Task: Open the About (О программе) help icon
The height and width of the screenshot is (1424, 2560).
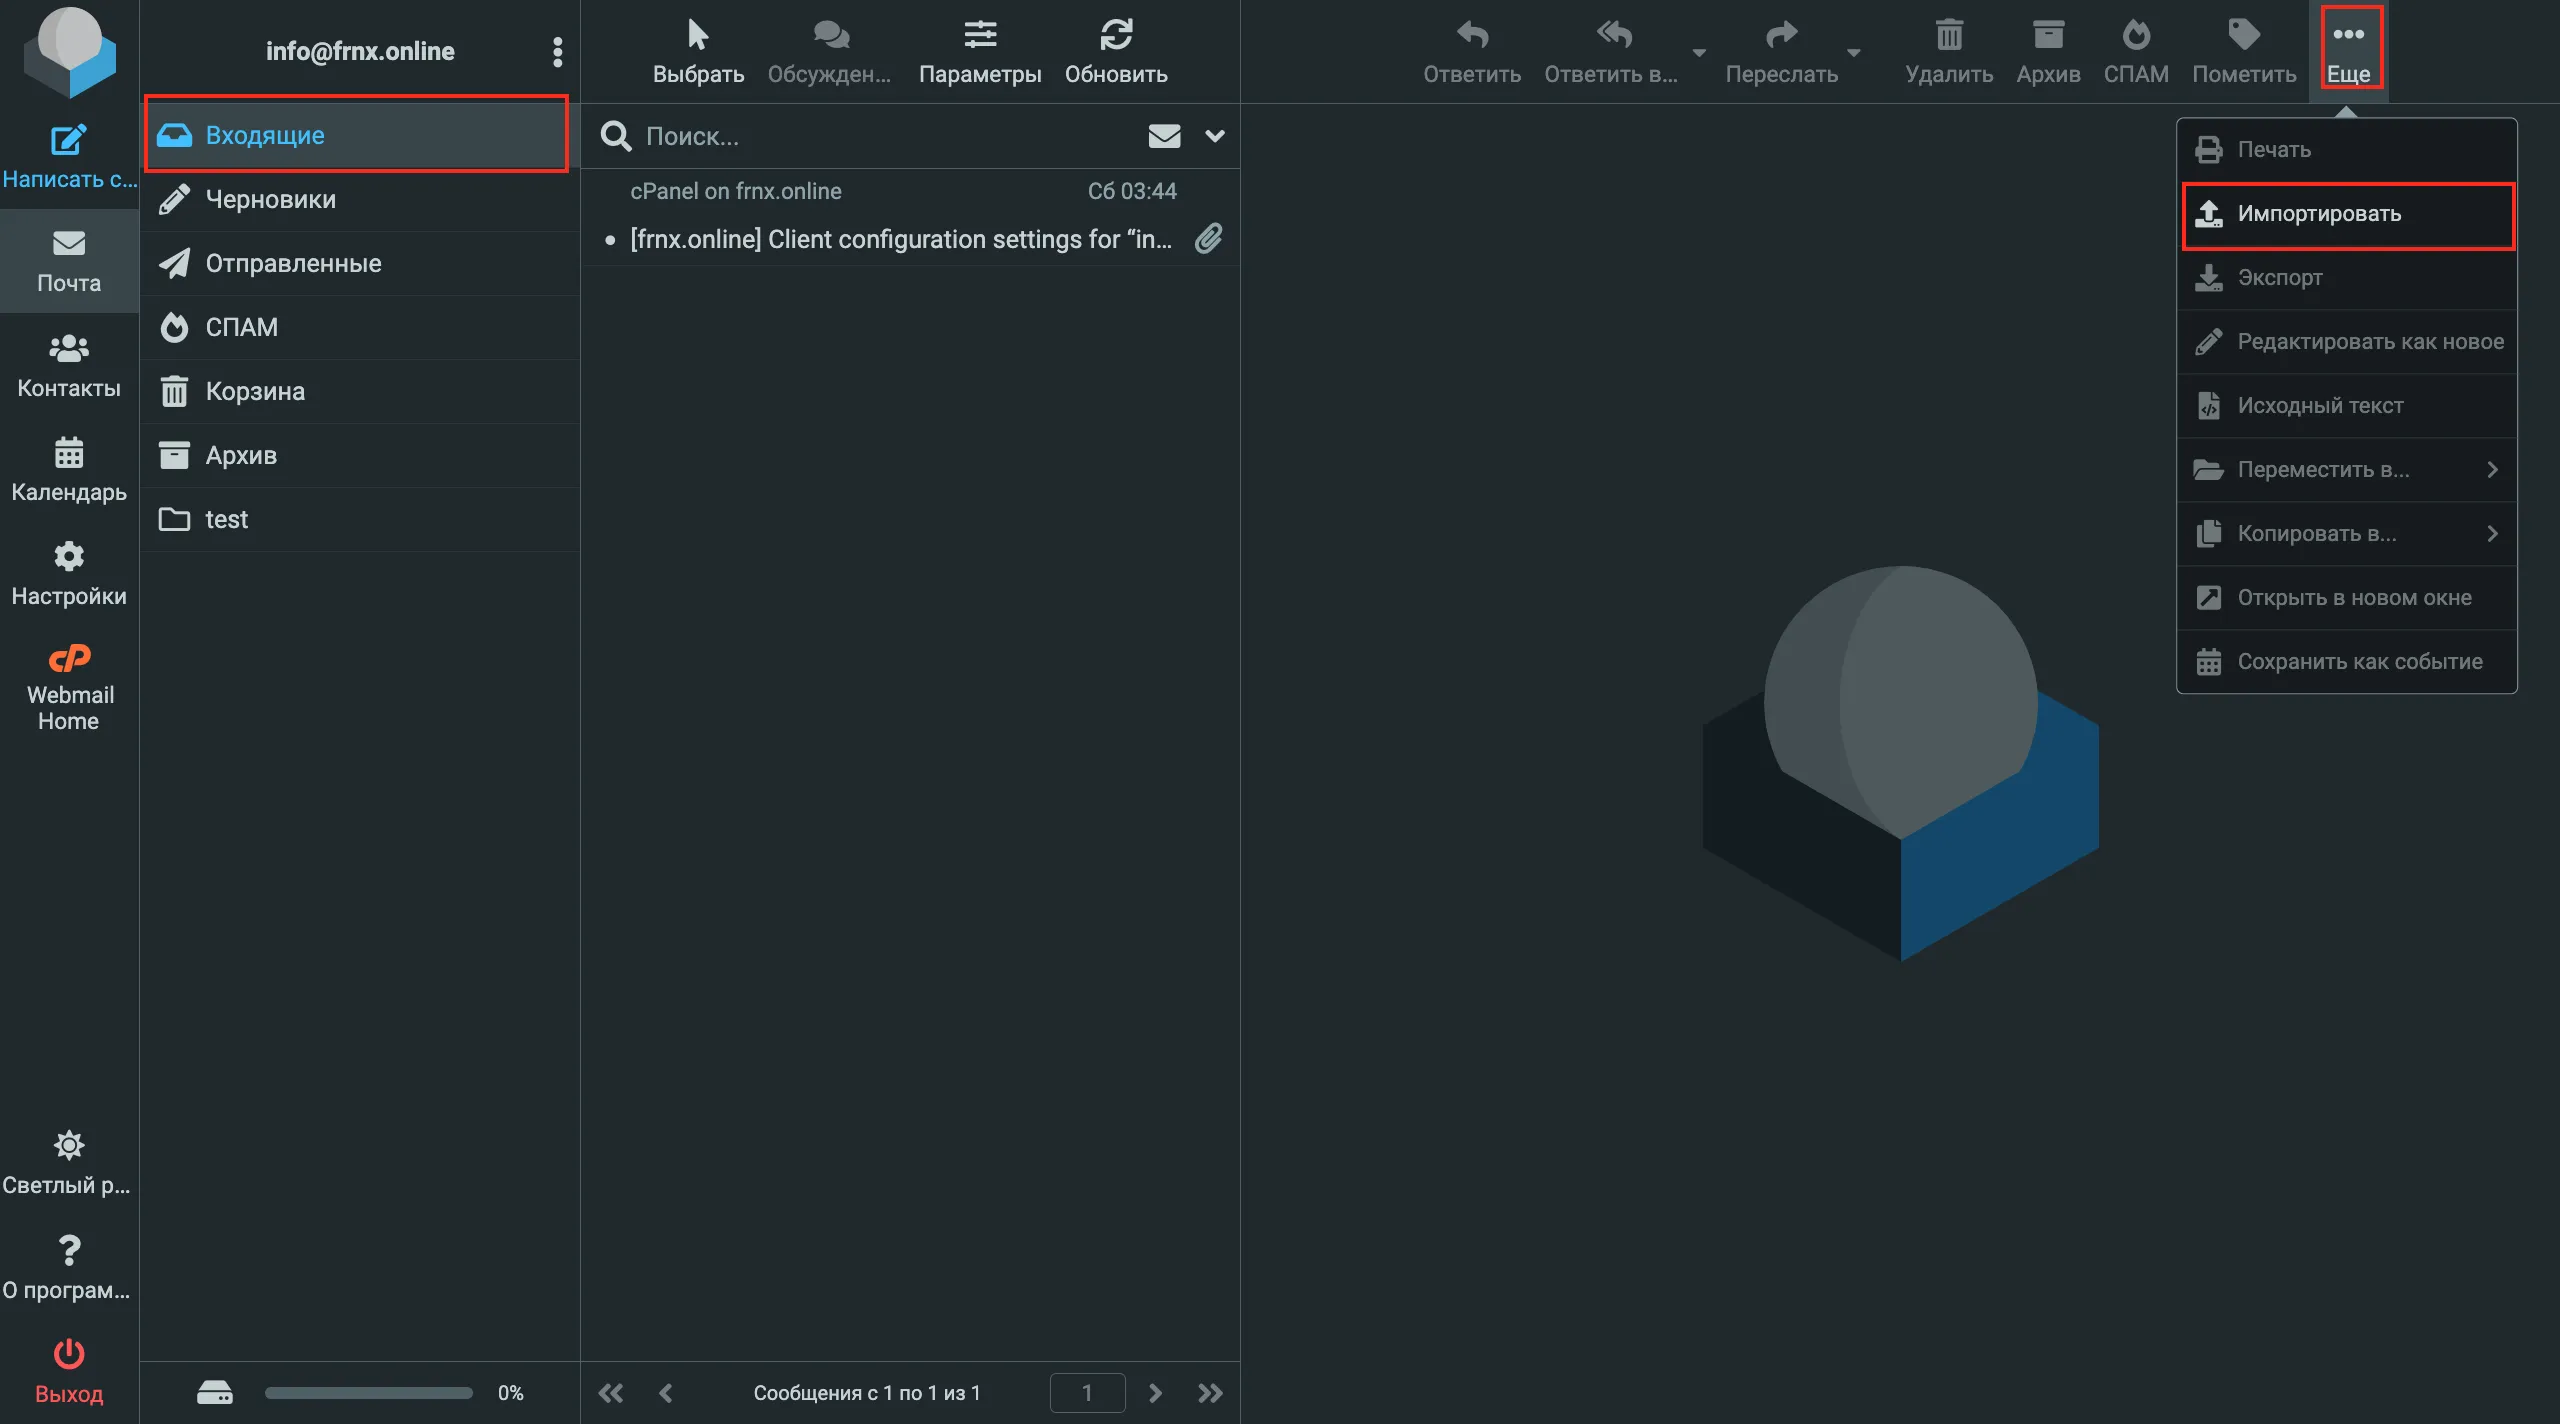Action: point(69,1267)
